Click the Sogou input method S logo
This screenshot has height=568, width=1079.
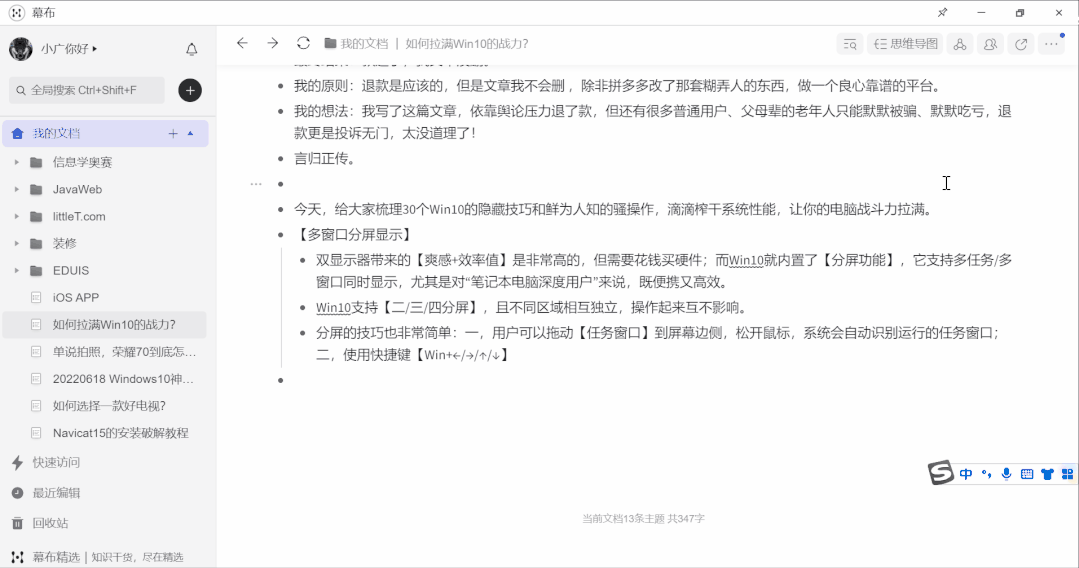click(941, 473)
